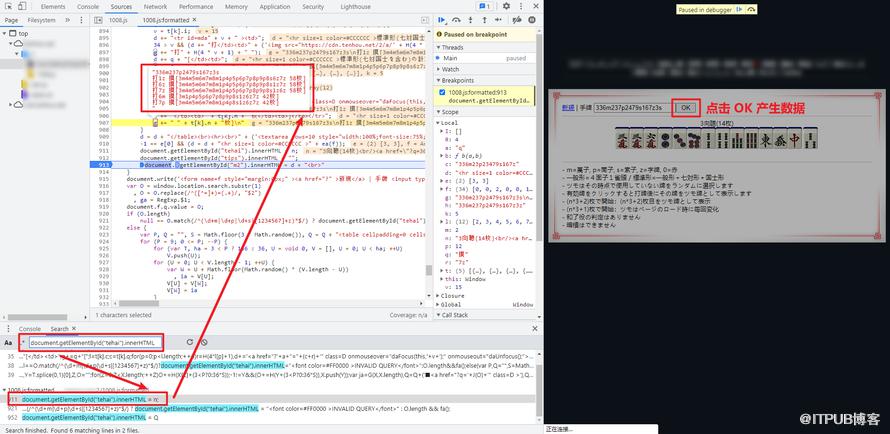The image size is (890, 434).
Task: Switch to the Elements tab
Action: [x=53, y=7]
